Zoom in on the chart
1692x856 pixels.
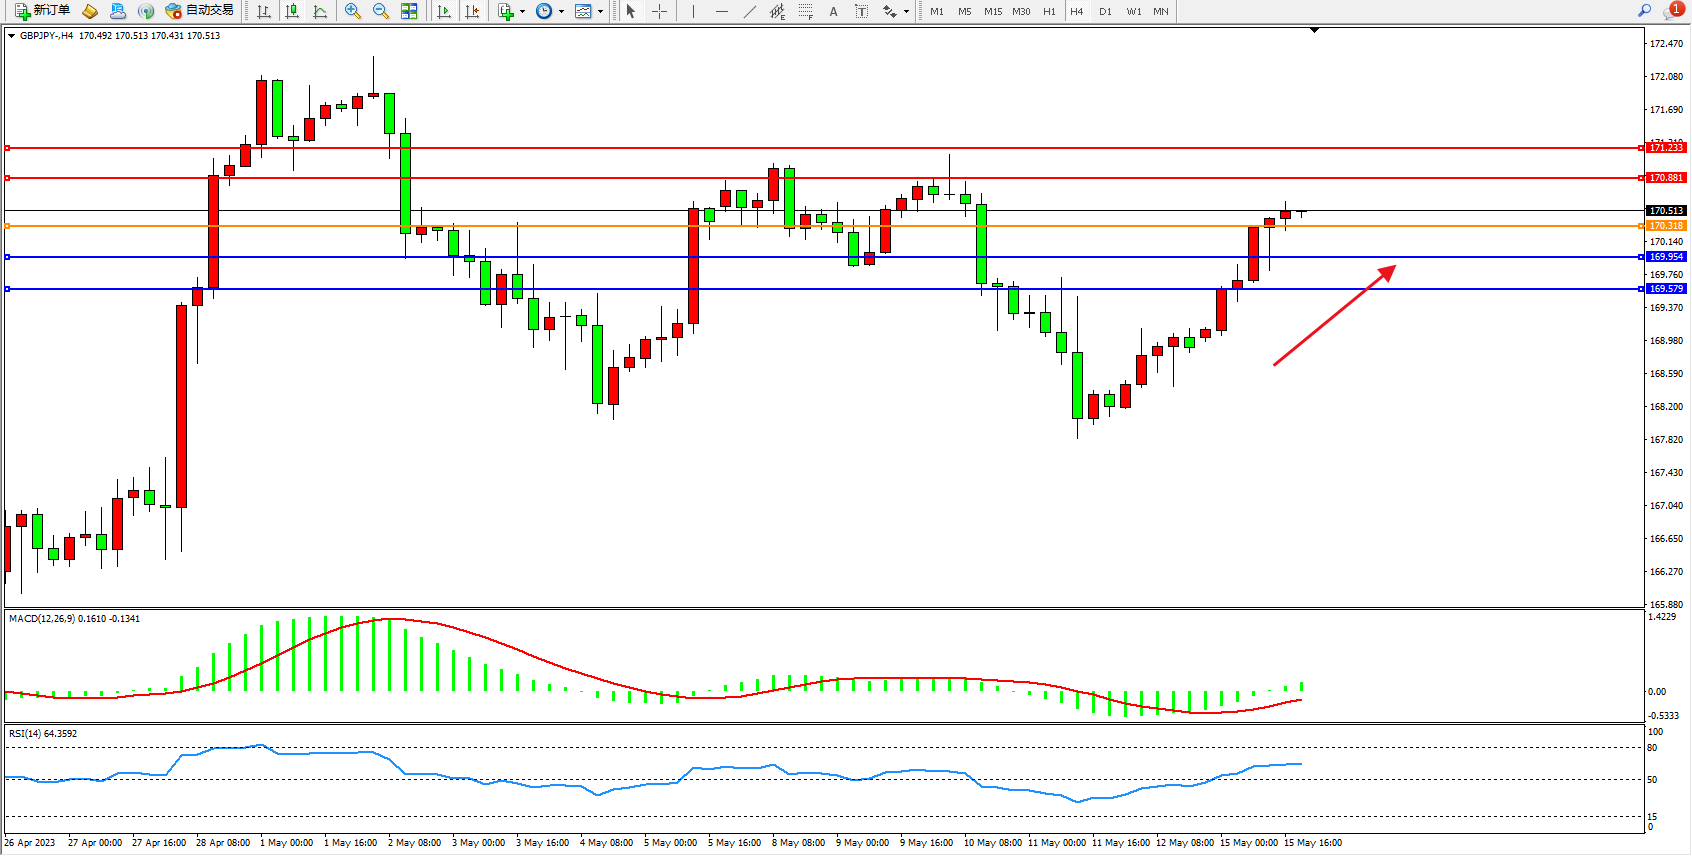[x=352, y=11]
